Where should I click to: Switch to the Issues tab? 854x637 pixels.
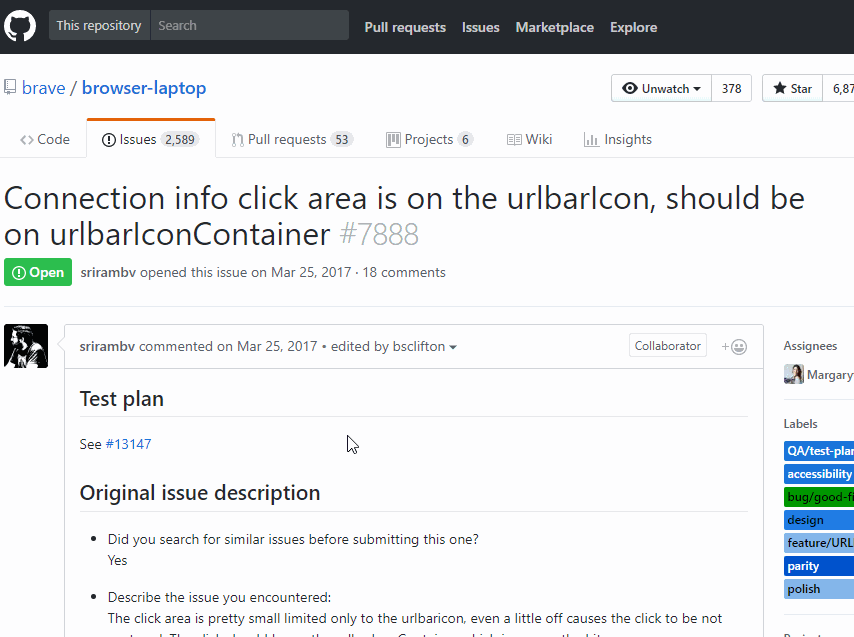(x=150, y=139)
